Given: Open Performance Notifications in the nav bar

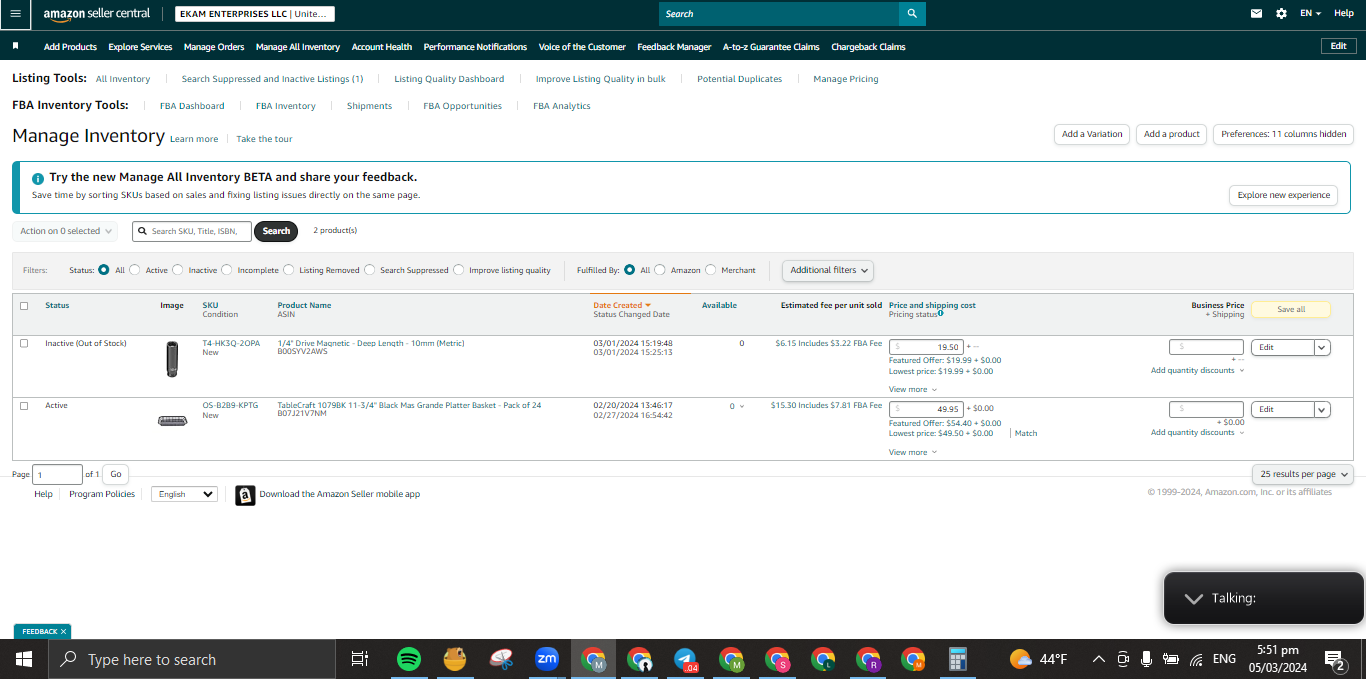Looking at the screenshot, I should pyautogui.click(x=475, y=47).
